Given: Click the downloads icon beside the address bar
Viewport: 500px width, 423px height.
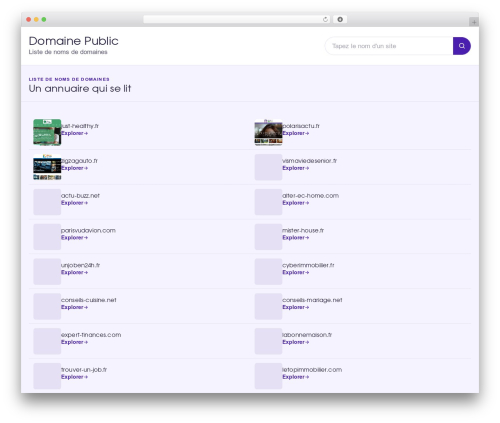Looking at the screenshot, I should point(340,19).
